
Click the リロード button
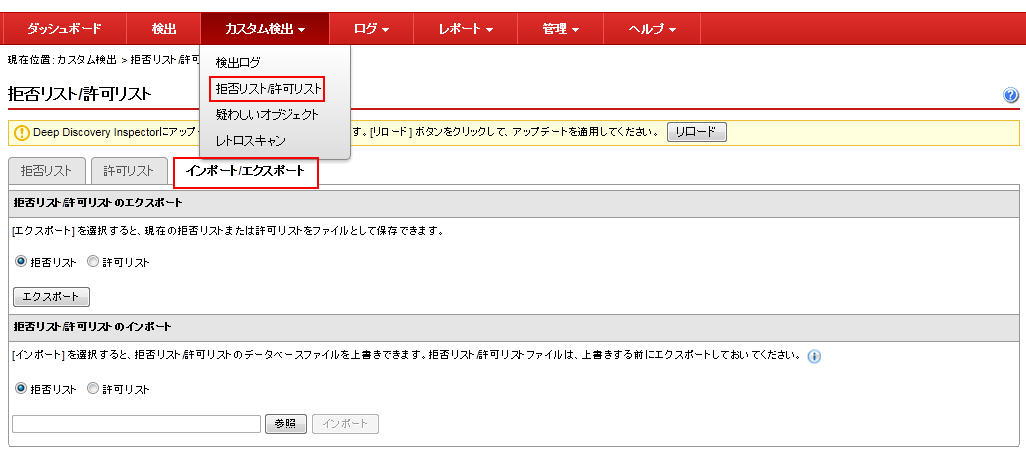696,132
